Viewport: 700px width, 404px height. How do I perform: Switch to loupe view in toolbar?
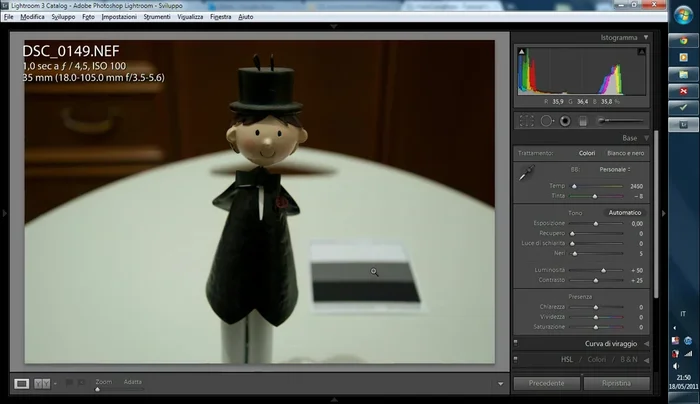click(x=22, y=383)
